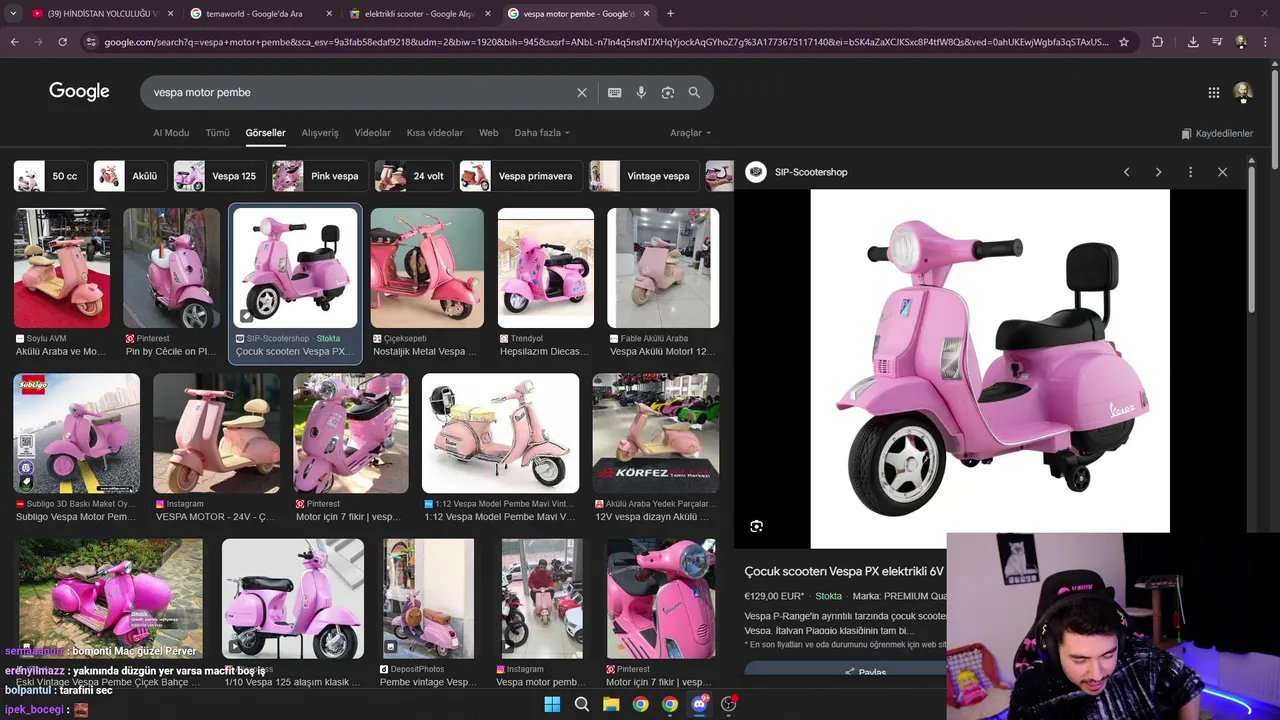Open Google Lens image search icon
The height and width of the screenshot is (720, 1280).
click(668, 92)
